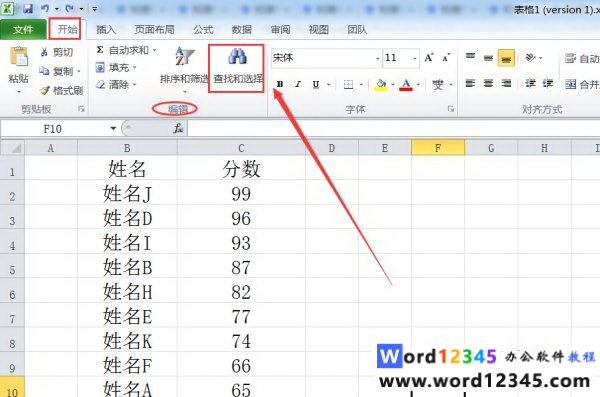The width and height of the screenshot is (600, 397).
Task: Open the font size 11 dropdown
Action: point(415,59)
